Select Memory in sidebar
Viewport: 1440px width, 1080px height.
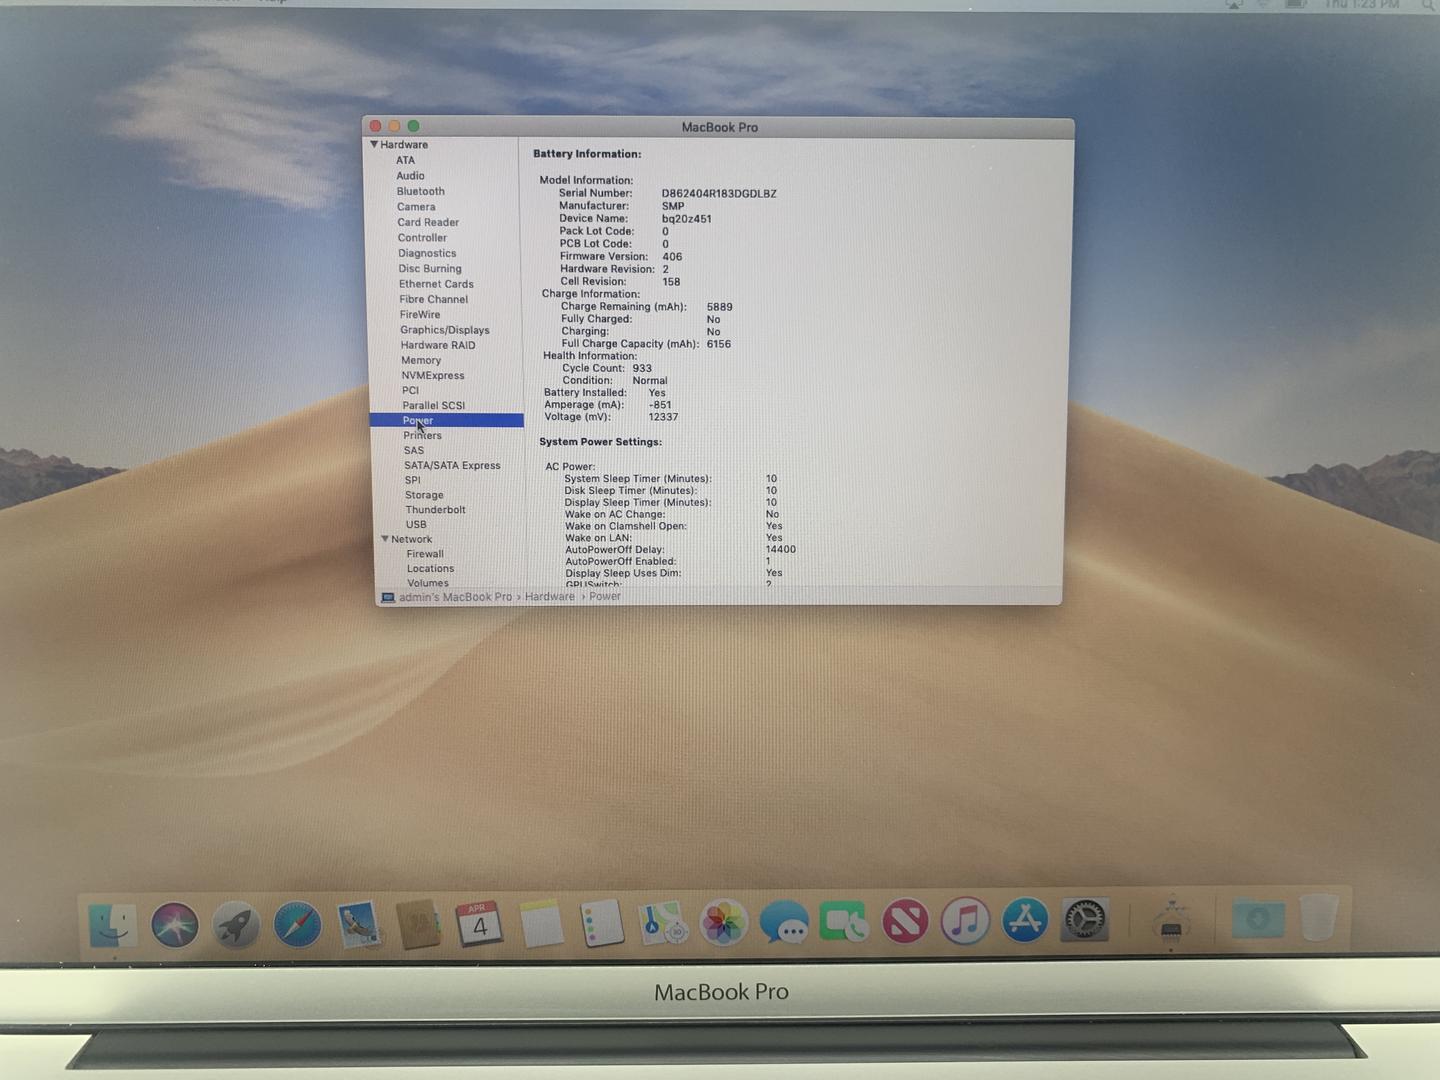click(x=421, y=360)
